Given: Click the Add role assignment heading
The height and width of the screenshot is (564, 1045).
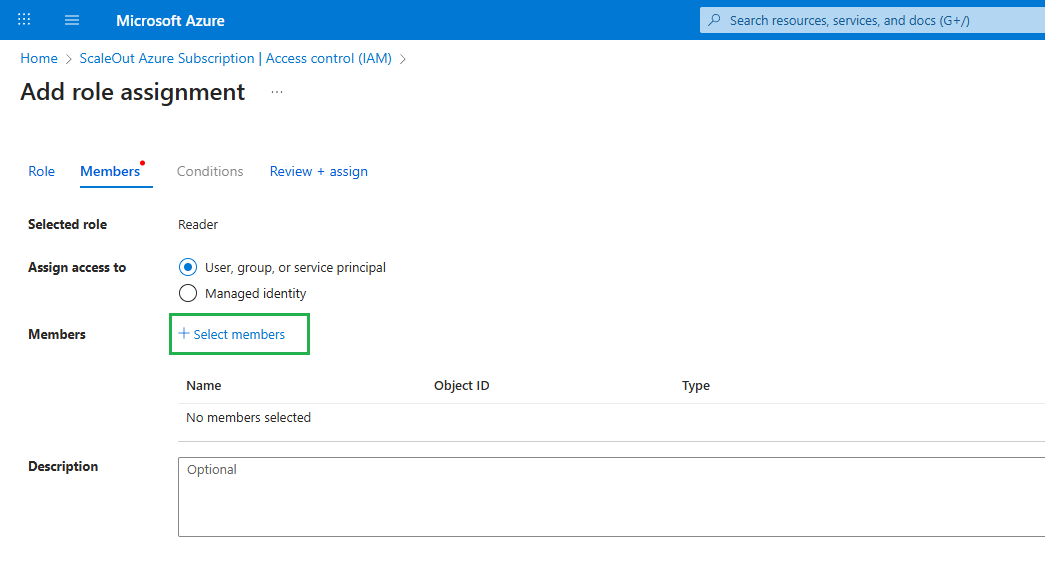Looking at the screenshot, I should pos(133,92).
